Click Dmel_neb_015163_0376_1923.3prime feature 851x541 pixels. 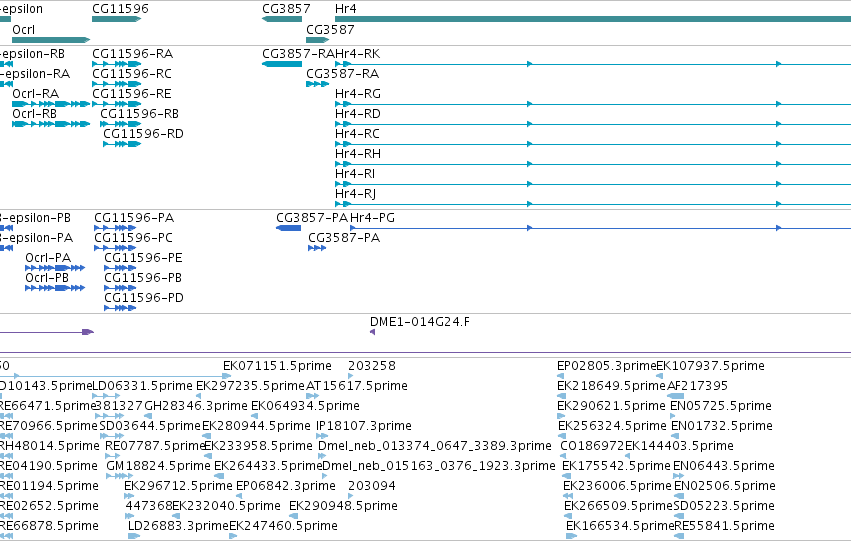(326, 476)
